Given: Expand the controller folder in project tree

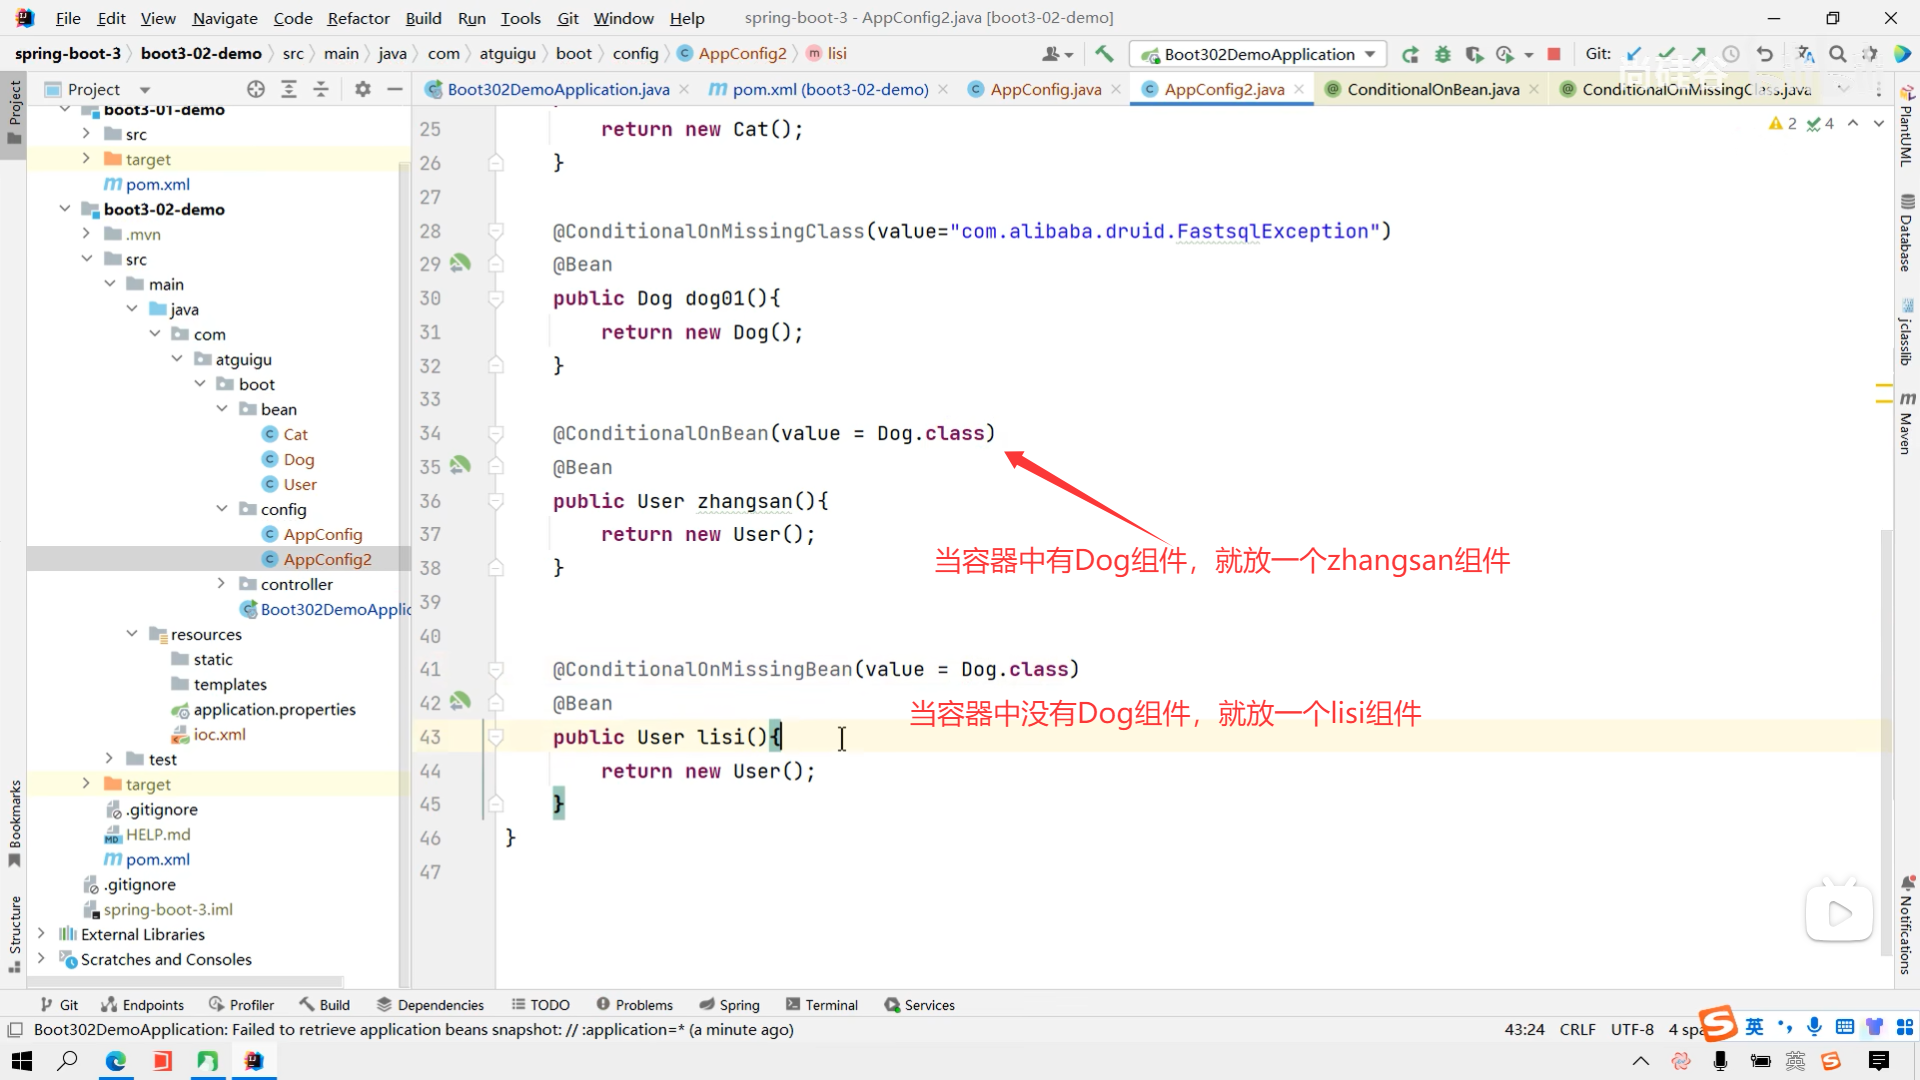Looking at the screenshot, I should pyautogui.click(x=221, y=584).
